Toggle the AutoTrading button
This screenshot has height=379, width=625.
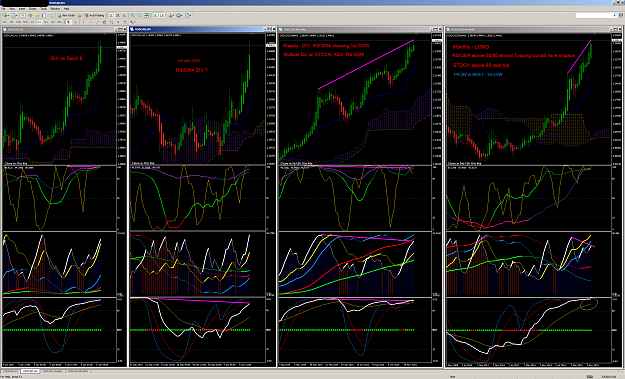tap(94, 16)
